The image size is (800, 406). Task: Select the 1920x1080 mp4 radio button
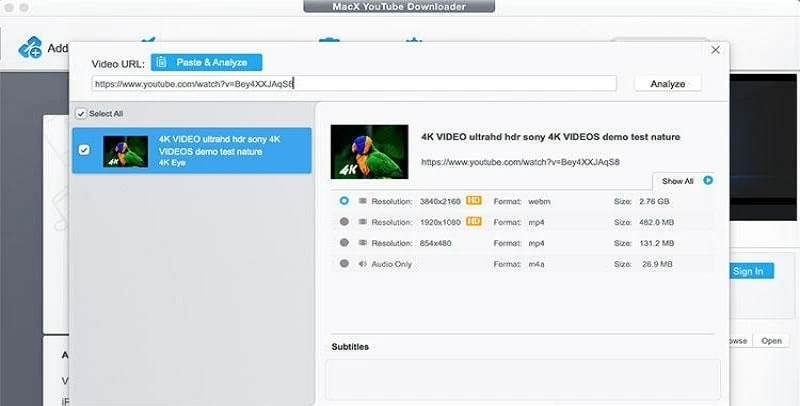344,222
